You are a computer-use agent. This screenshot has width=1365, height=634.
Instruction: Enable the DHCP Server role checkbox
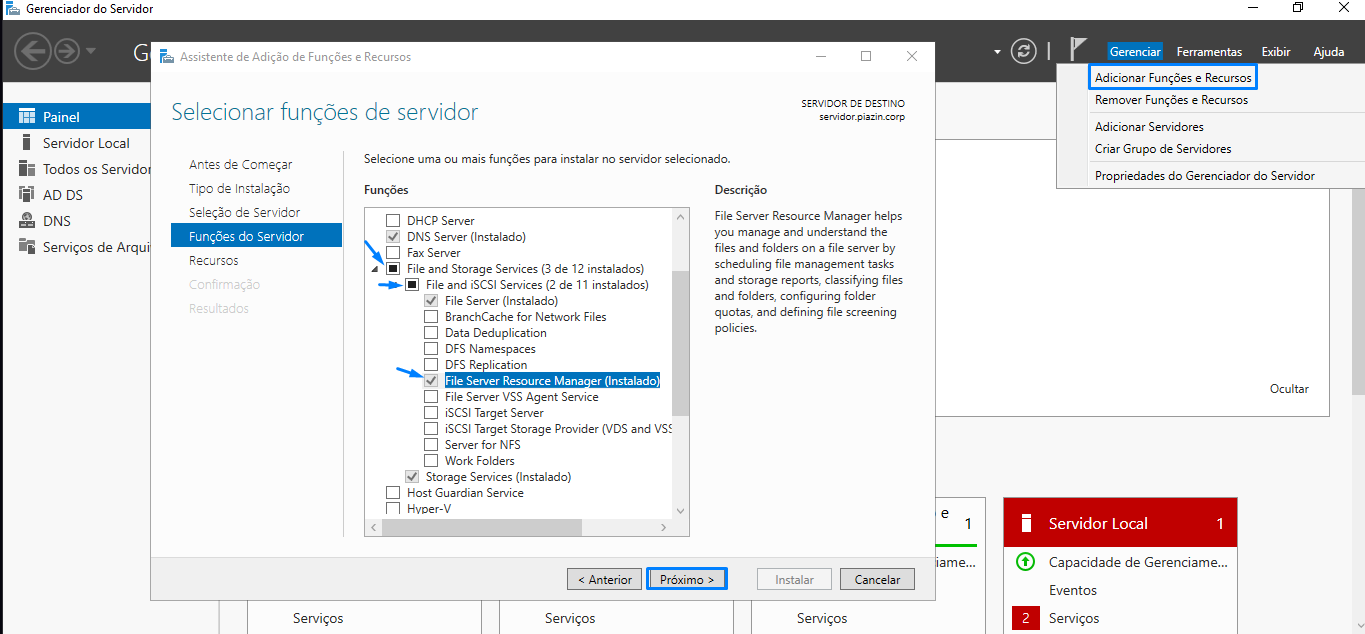tap(393, 220)
